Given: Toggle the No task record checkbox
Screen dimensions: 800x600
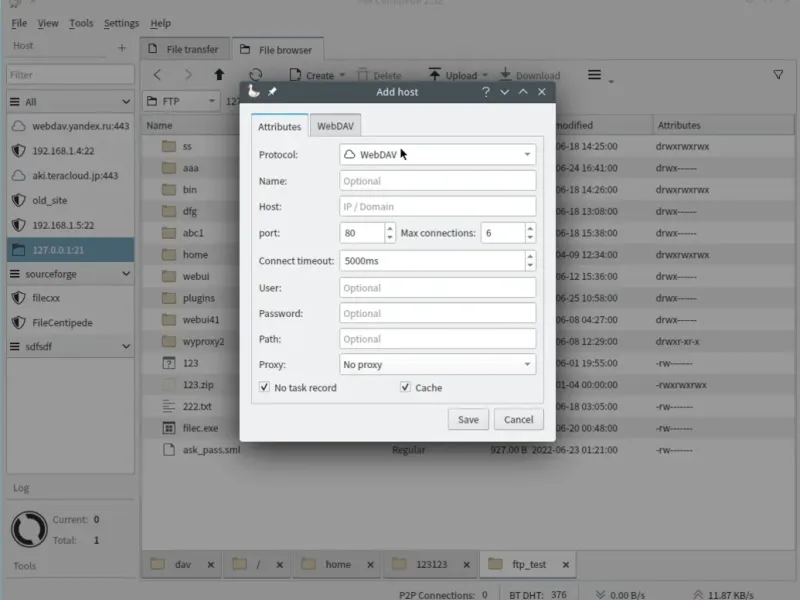Looking at the screenshot, I should pos(264,387).
